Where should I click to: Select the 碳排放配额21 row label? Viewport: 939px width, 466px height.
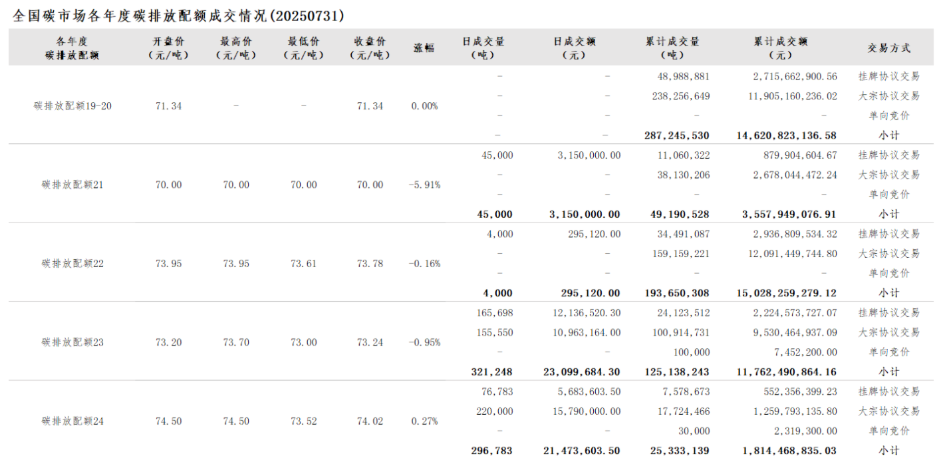click(72, 184)
